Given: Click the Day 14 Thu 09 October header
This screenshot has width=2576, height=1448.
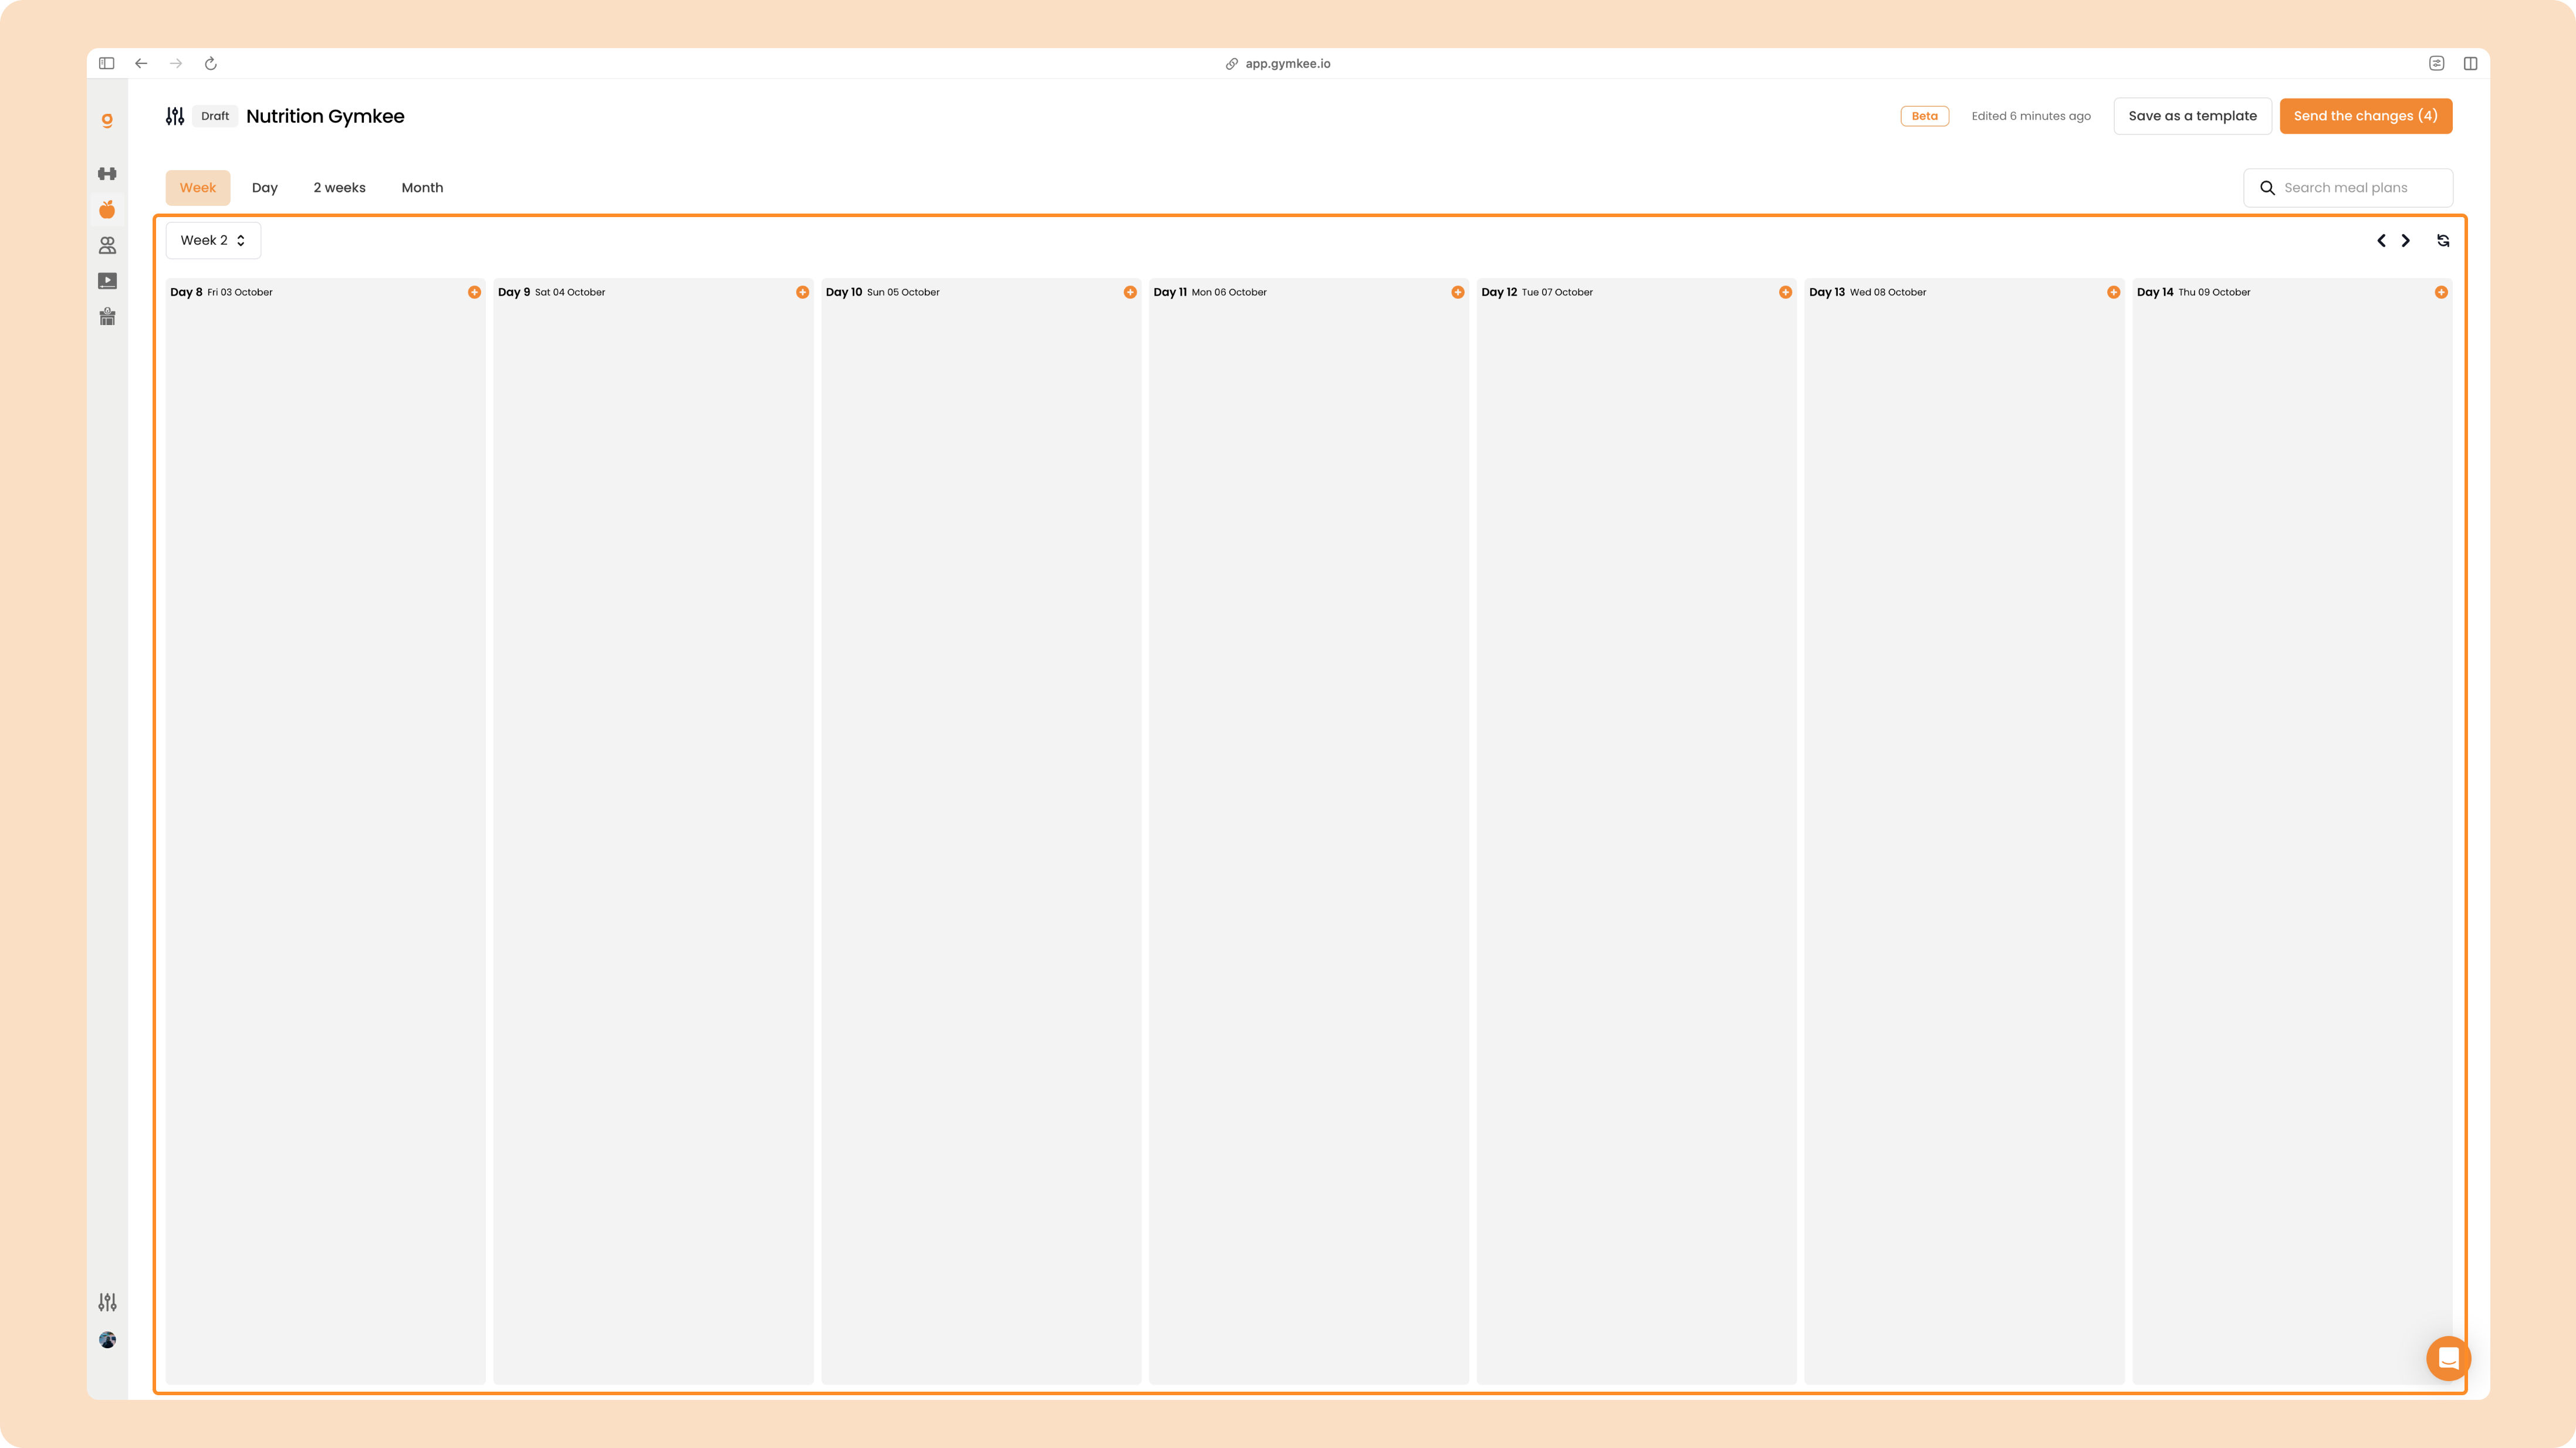Looking at the screenshot, I should [2193, 292].
